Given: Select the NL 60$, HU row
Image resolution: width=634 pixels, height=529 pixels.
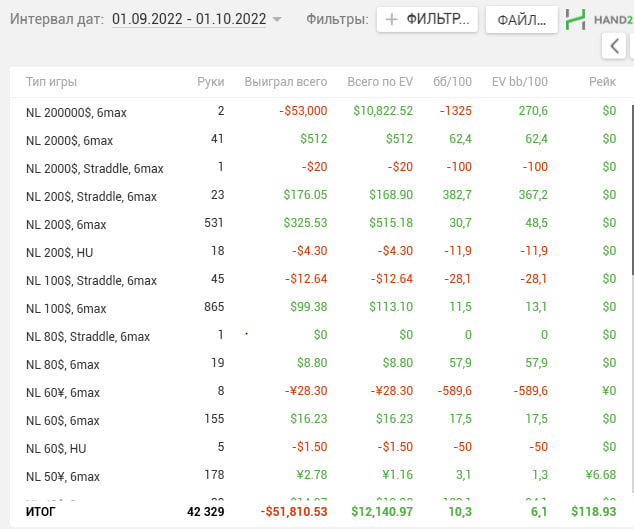Looking at the screenshot, I should [x=321, y=447].
